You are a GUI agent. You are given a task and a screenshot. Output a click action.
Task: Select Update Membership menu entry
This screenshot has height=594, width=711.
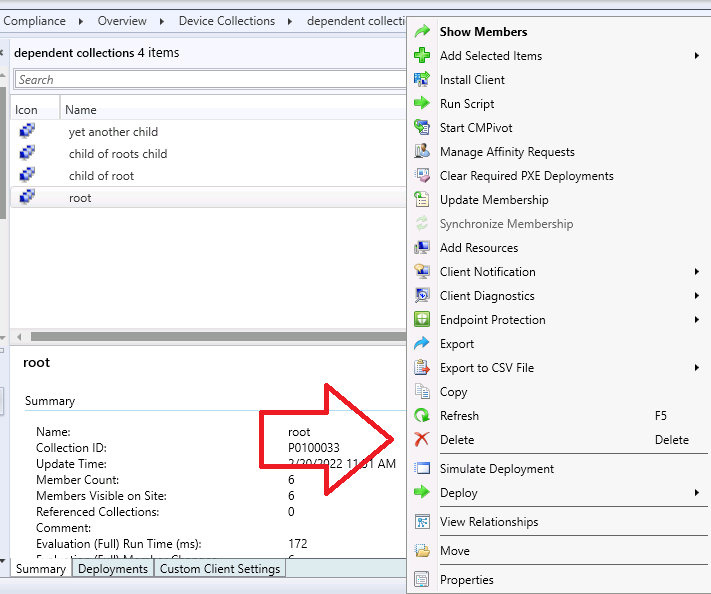pyautogui.click(x=494, y=200)
